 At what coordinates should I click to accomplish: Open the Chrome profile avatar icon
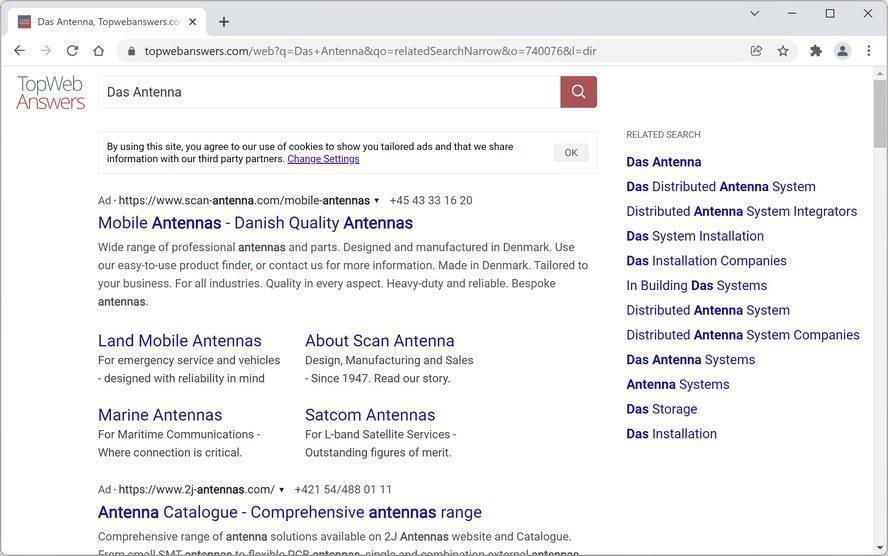[x=843, y=51]
